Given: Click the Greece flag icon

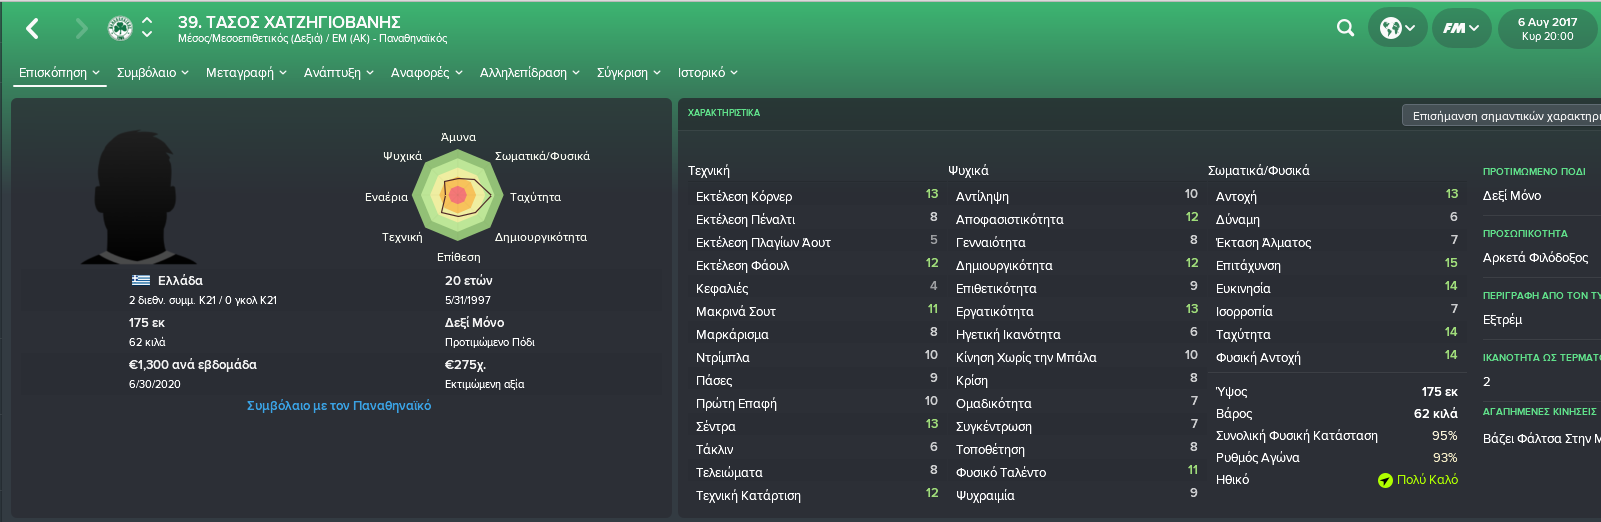Looking at the screenshot, I should tap(141, 281).
